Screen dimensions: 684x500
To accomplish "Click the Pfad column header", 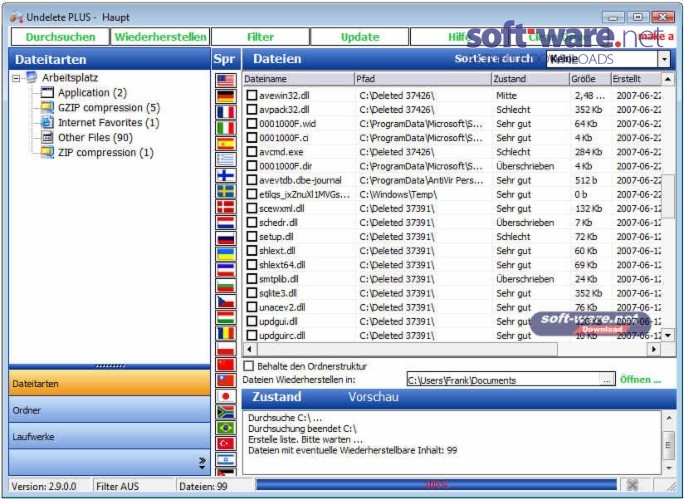I will [423, 79].
